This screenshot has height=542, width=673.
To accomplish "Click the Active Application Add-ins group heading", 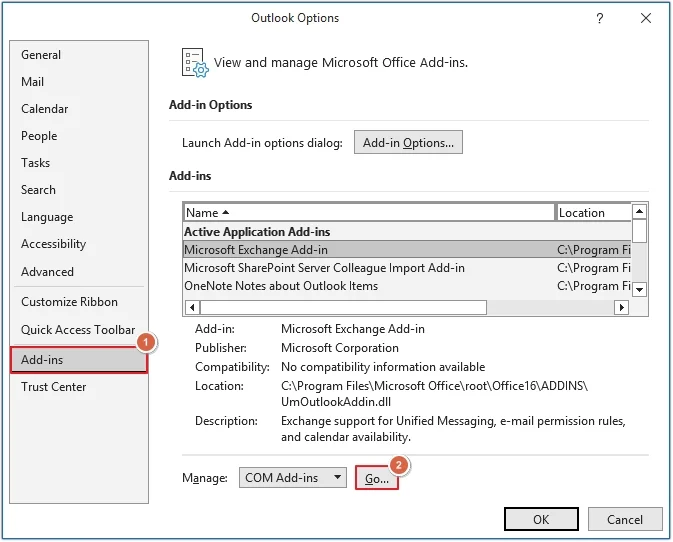I will pos(257,232).
